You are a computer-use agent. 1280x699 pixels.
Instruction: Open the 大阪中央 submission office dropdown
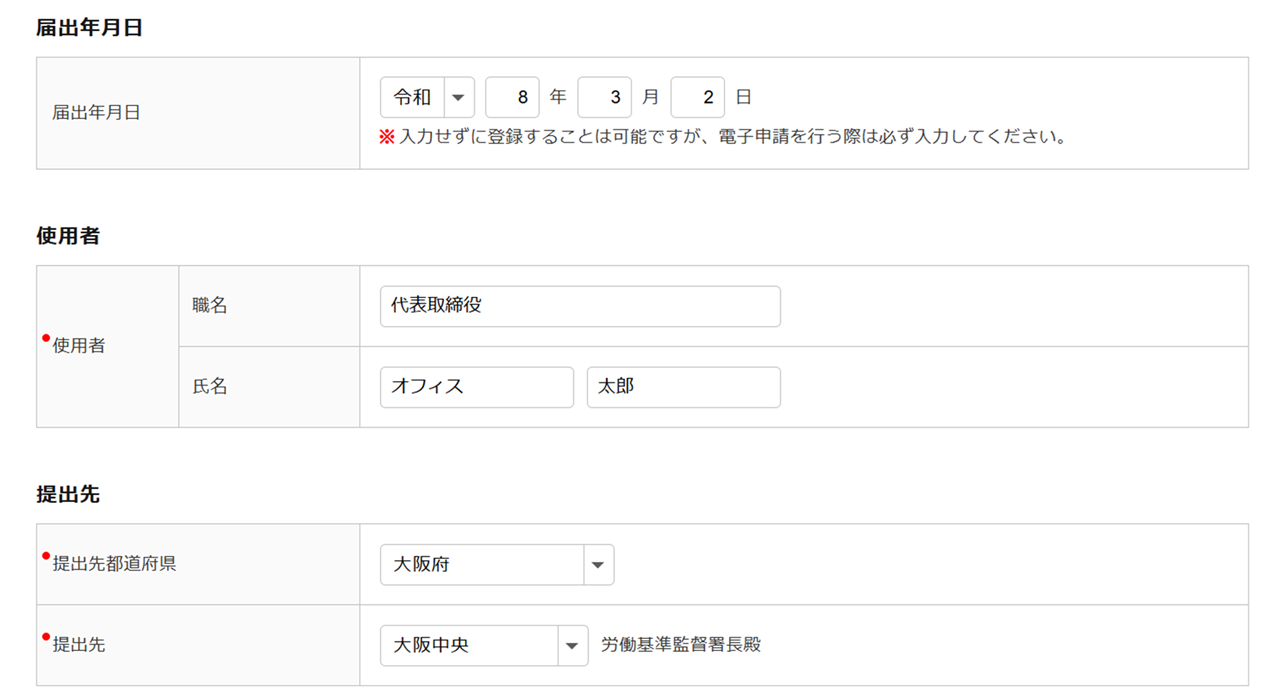[x=484, y=646]
